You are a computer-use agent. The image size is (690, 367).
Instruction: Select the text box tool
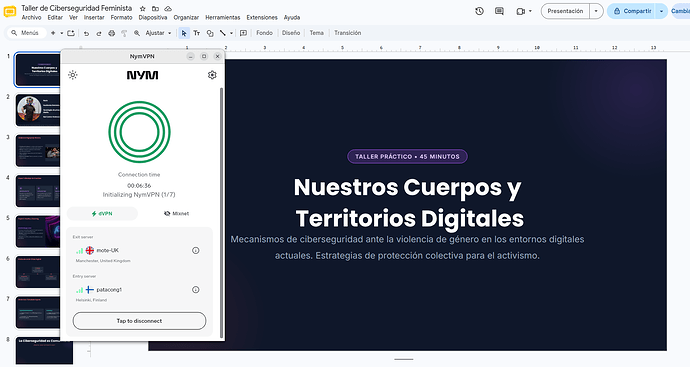[197, 33]
